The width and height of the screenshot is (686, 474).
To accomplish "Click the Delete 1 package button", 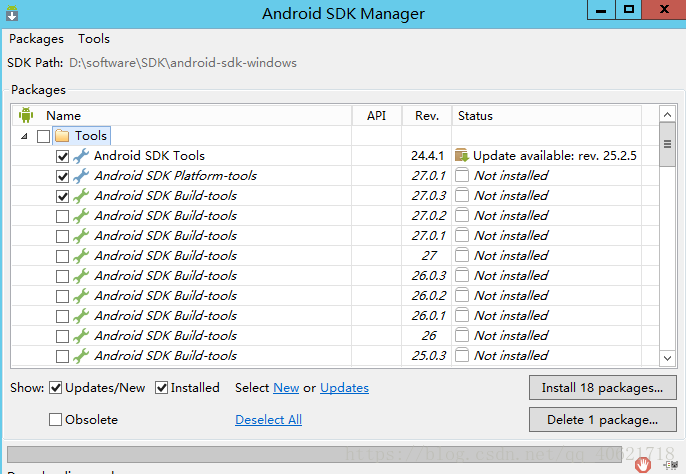I will tap(602, 420).
